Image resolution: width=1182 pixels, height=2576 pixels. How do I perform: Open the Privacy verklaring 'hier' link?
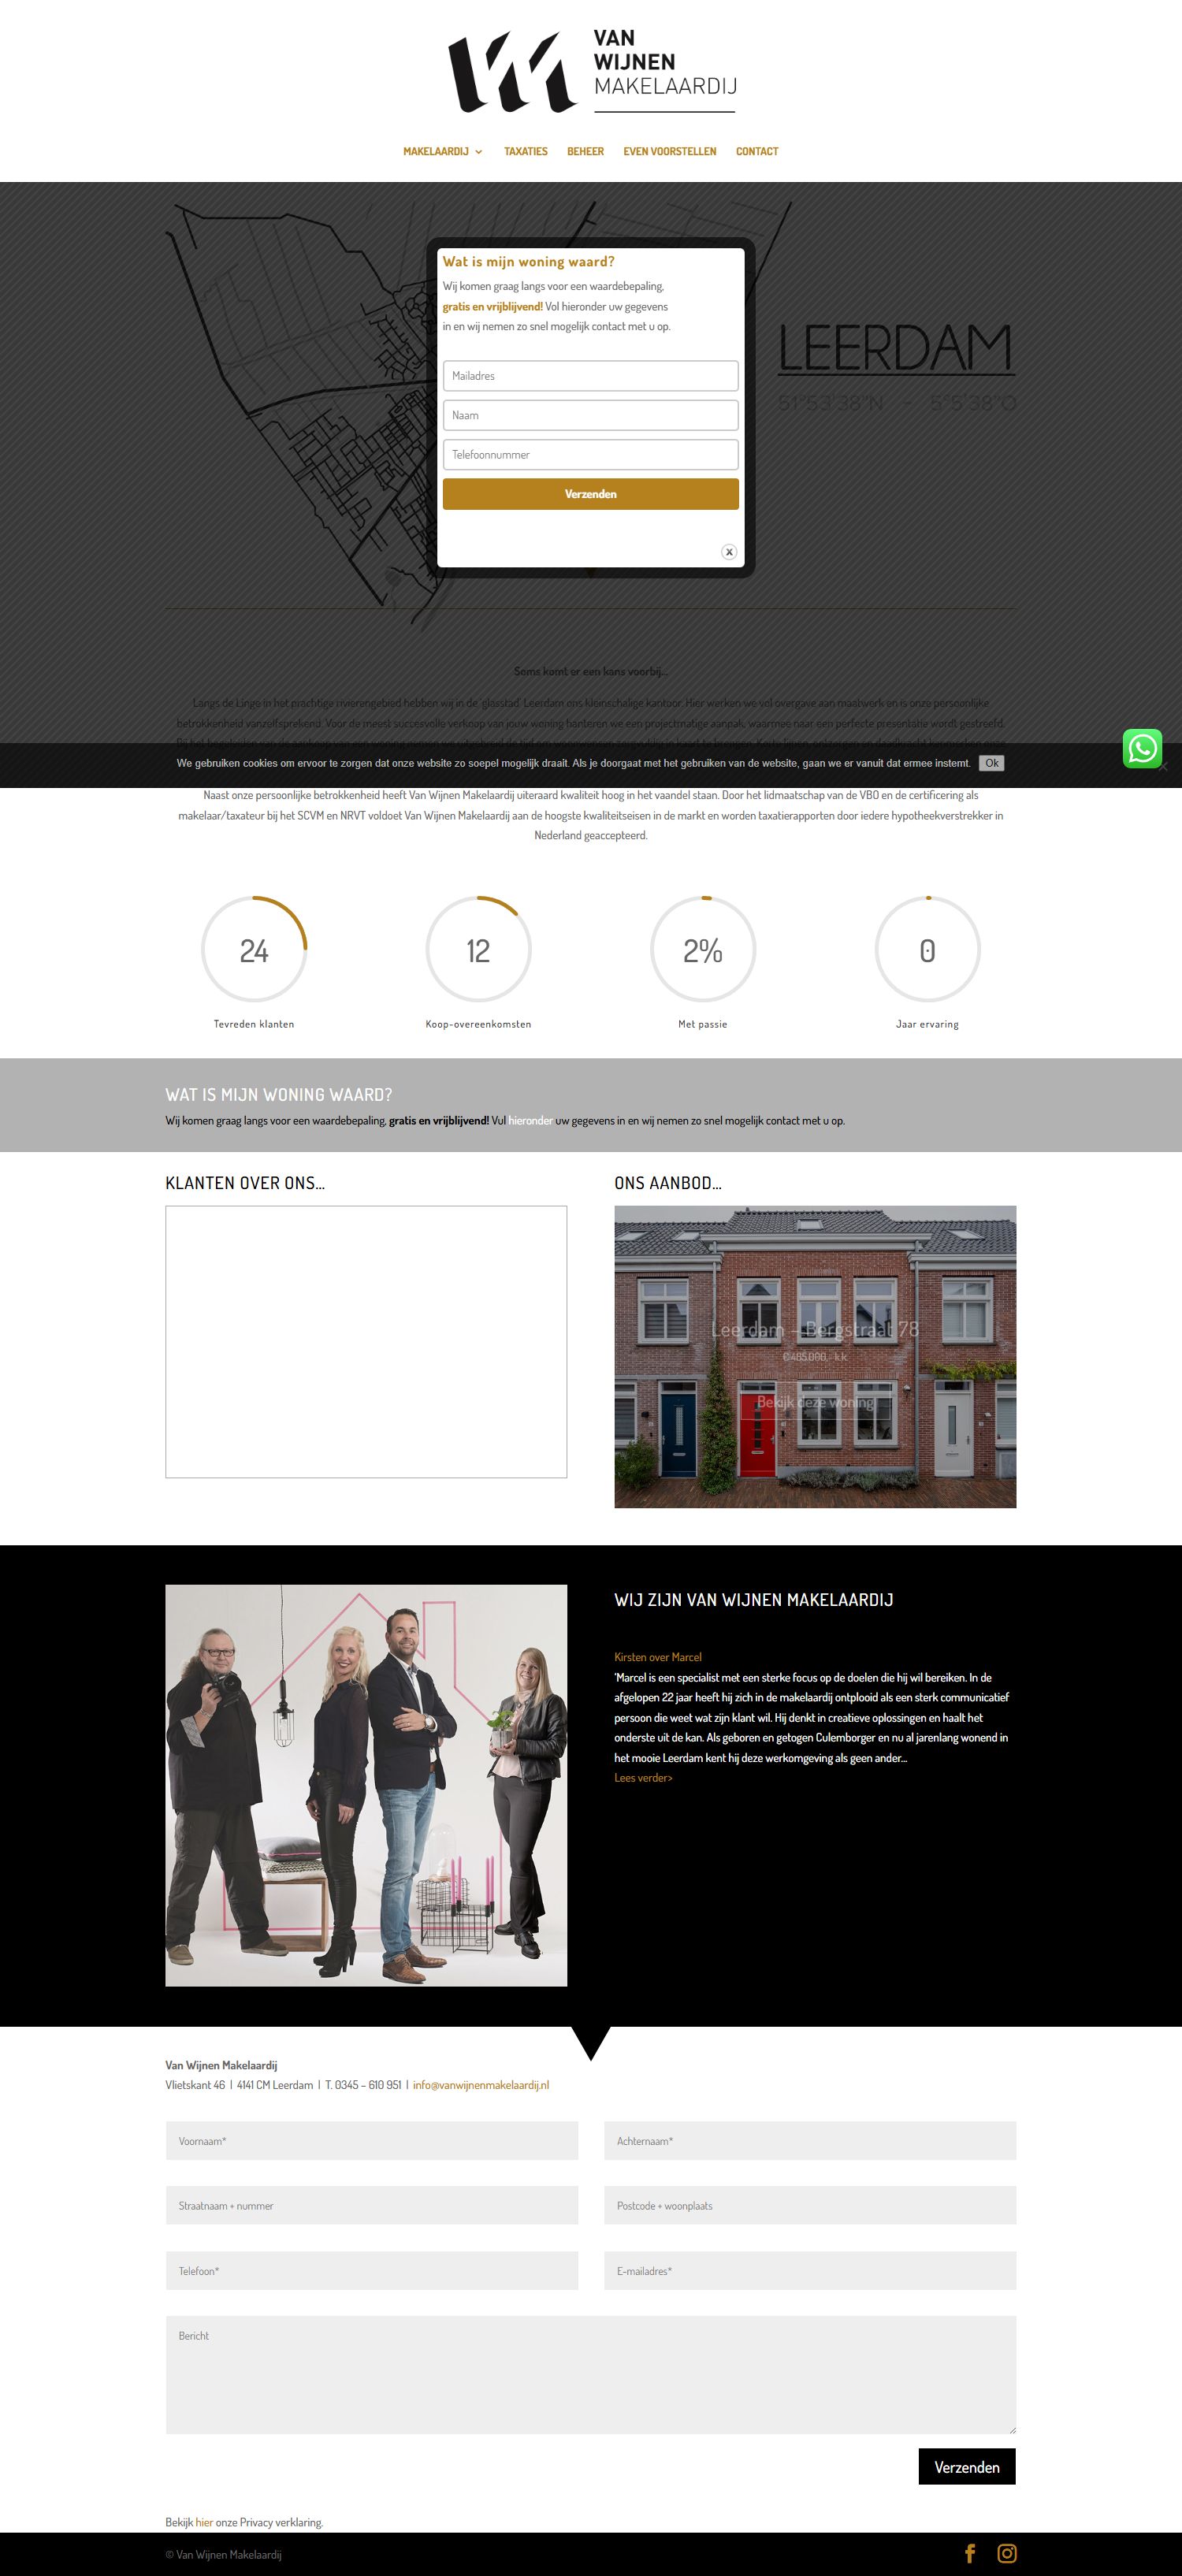tap(204, 2522)
